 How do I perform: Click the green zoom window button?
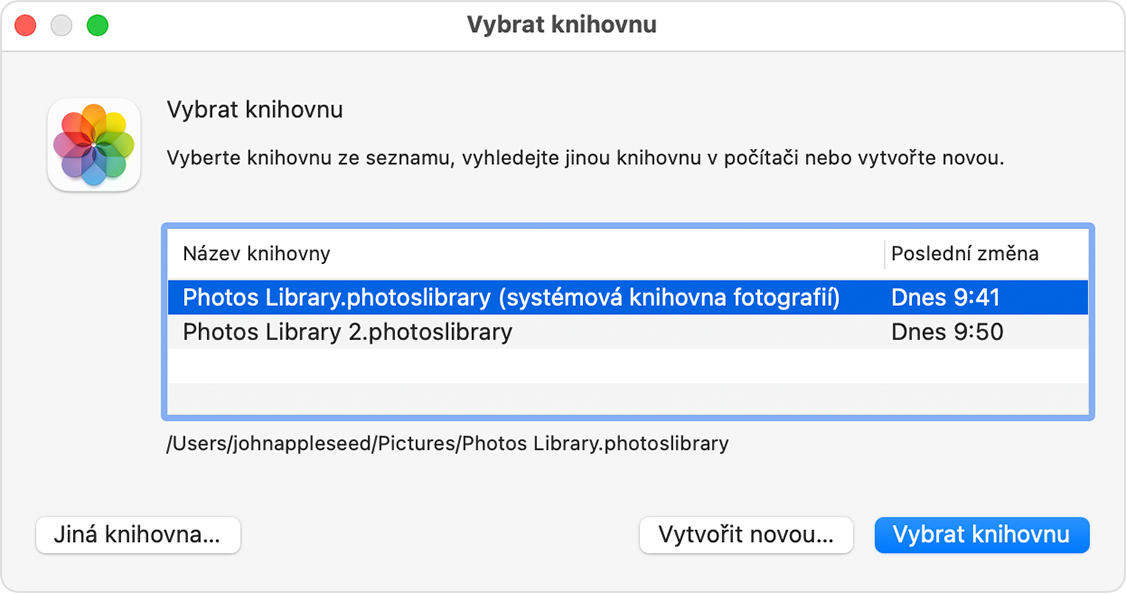97,26
